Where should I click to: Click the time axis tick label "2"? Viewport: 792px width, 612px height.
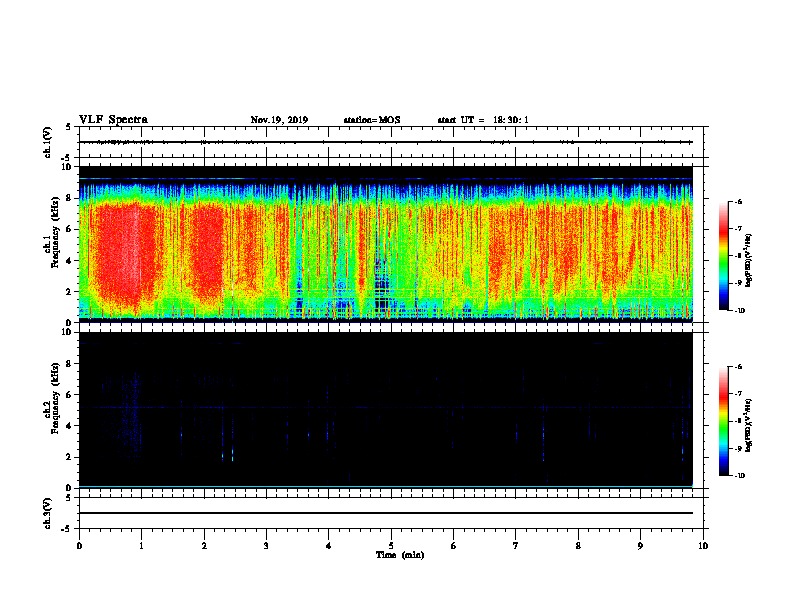coord(204,546)
